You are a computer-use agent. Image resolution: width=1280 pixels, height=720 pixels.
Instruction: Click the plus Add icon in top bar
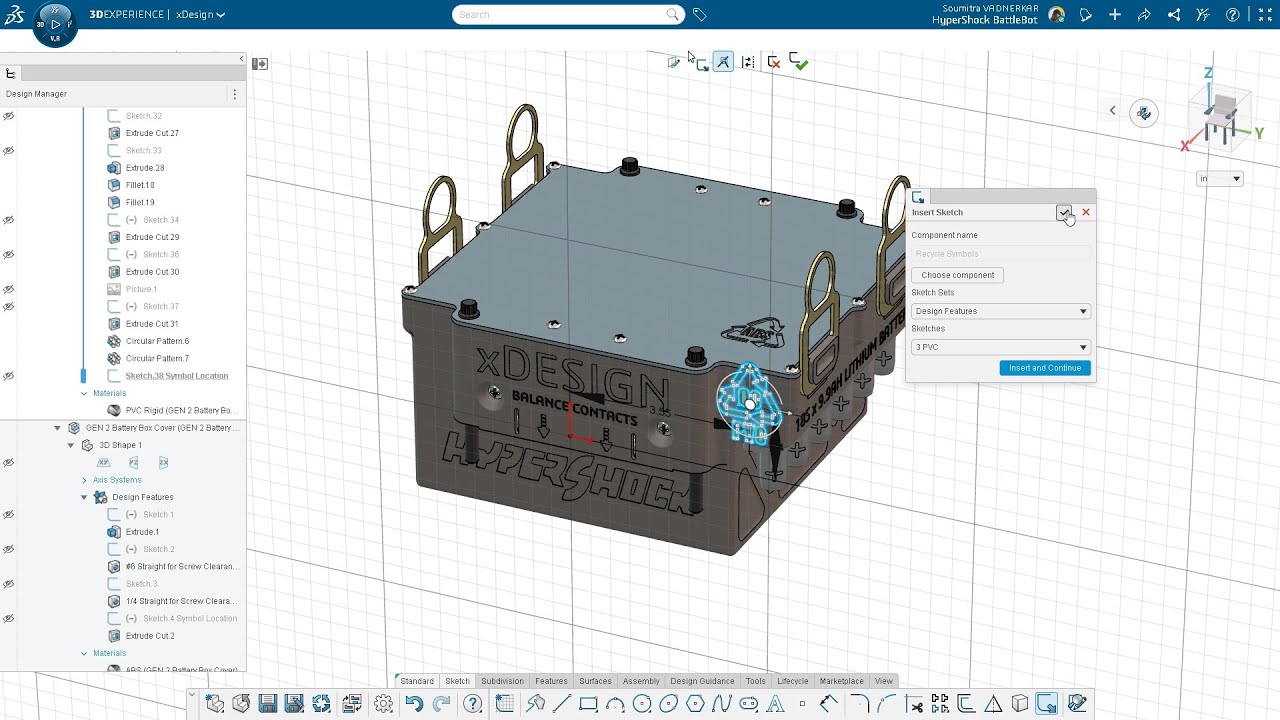1115,15
